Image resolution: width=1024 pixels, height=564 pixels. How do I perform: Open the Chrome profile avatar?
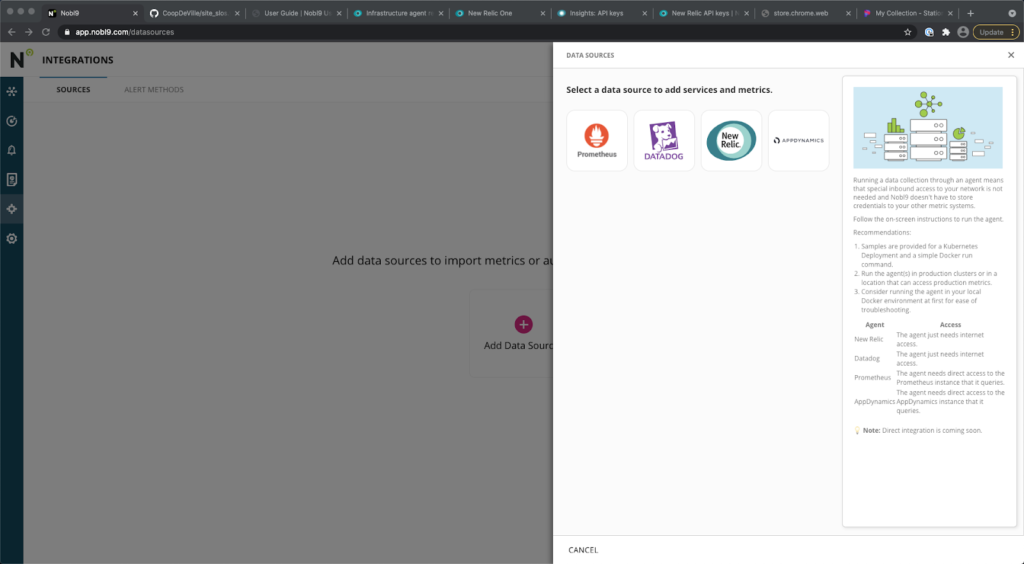963,32
